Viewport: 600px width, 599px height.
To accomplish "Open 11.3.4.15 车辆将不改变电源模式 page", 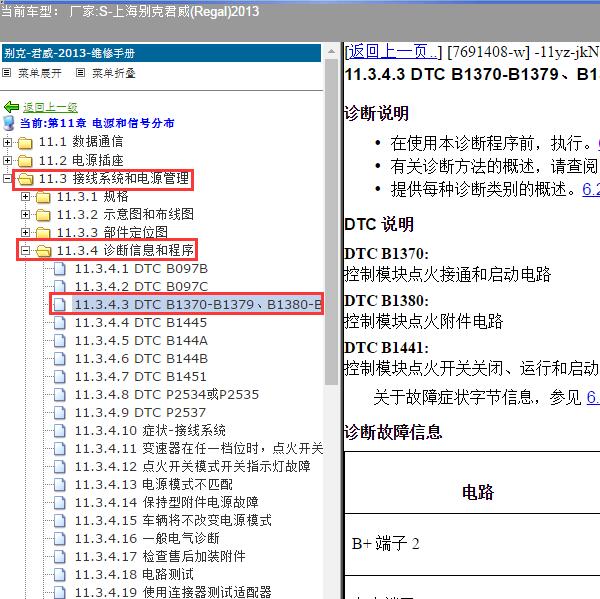I will (x=173, y=521).
